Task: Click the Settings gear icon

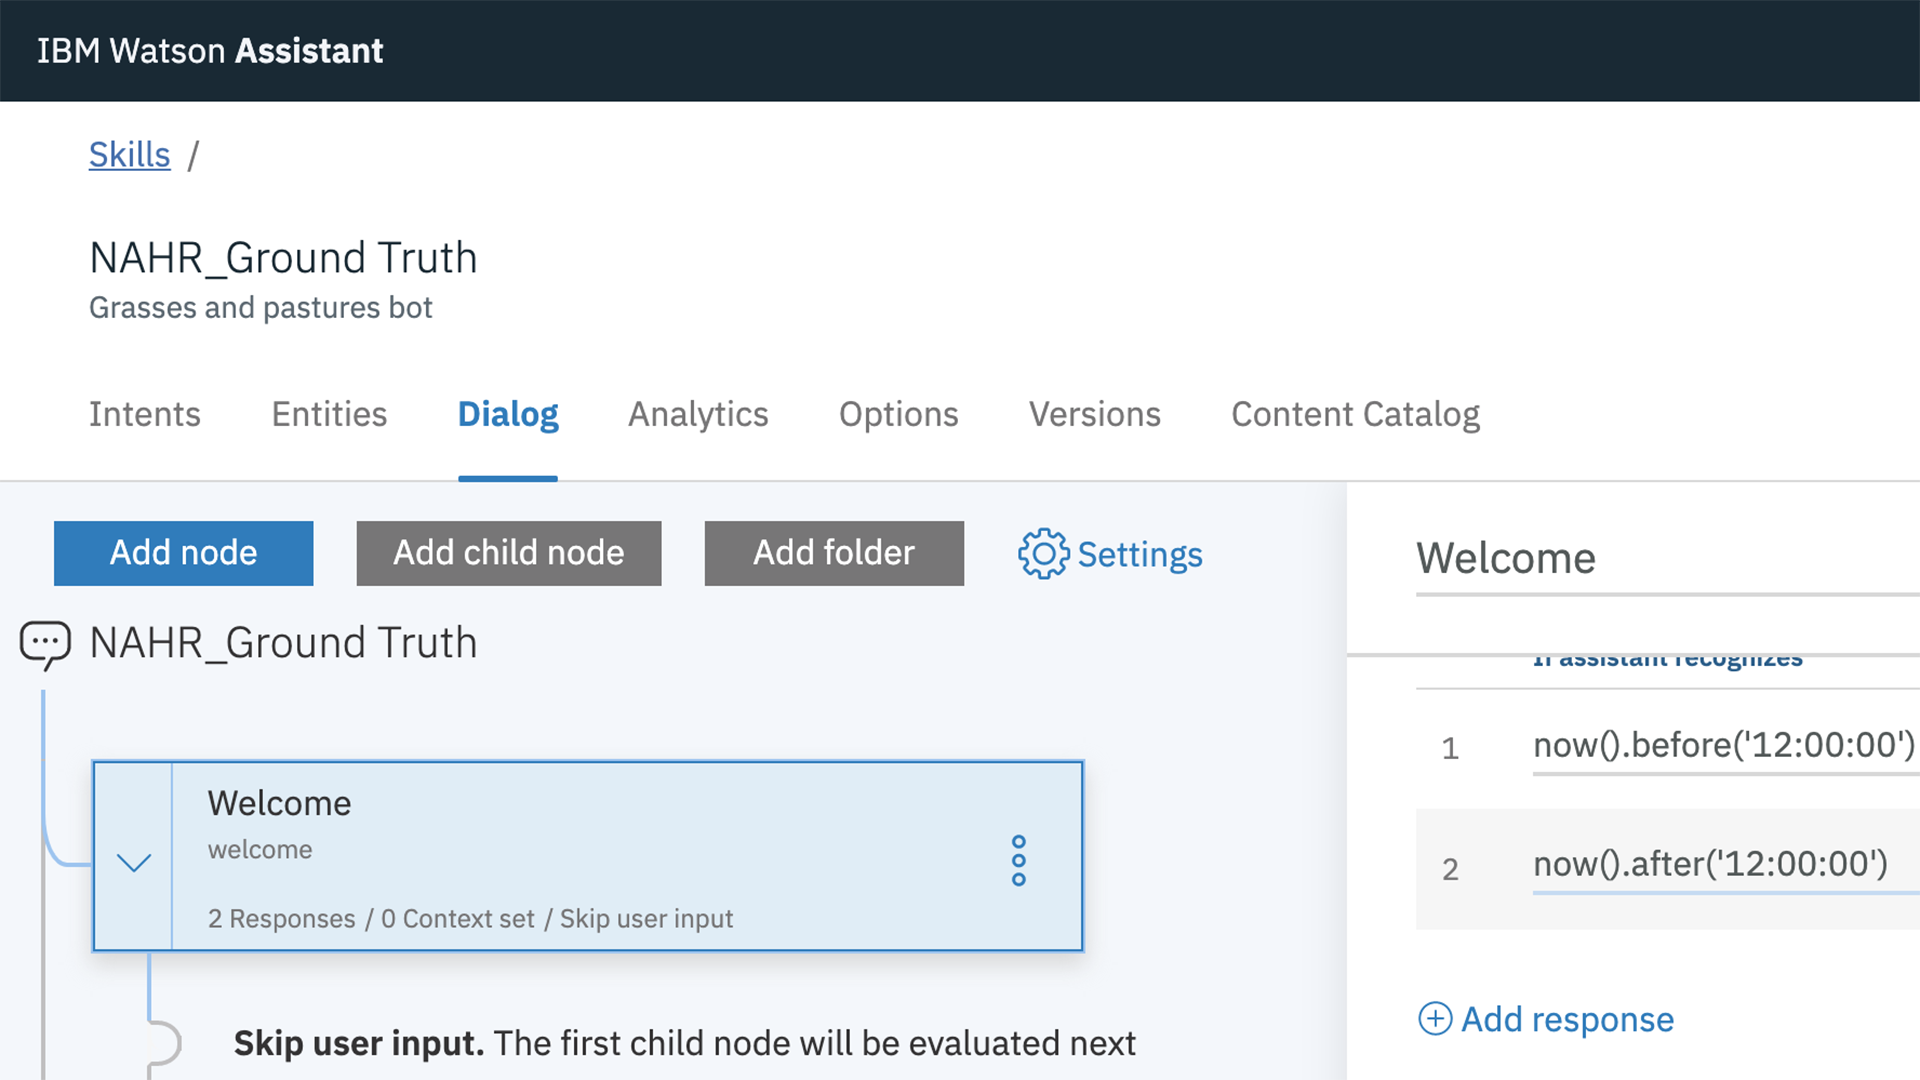Action: tap(1043, 554)
